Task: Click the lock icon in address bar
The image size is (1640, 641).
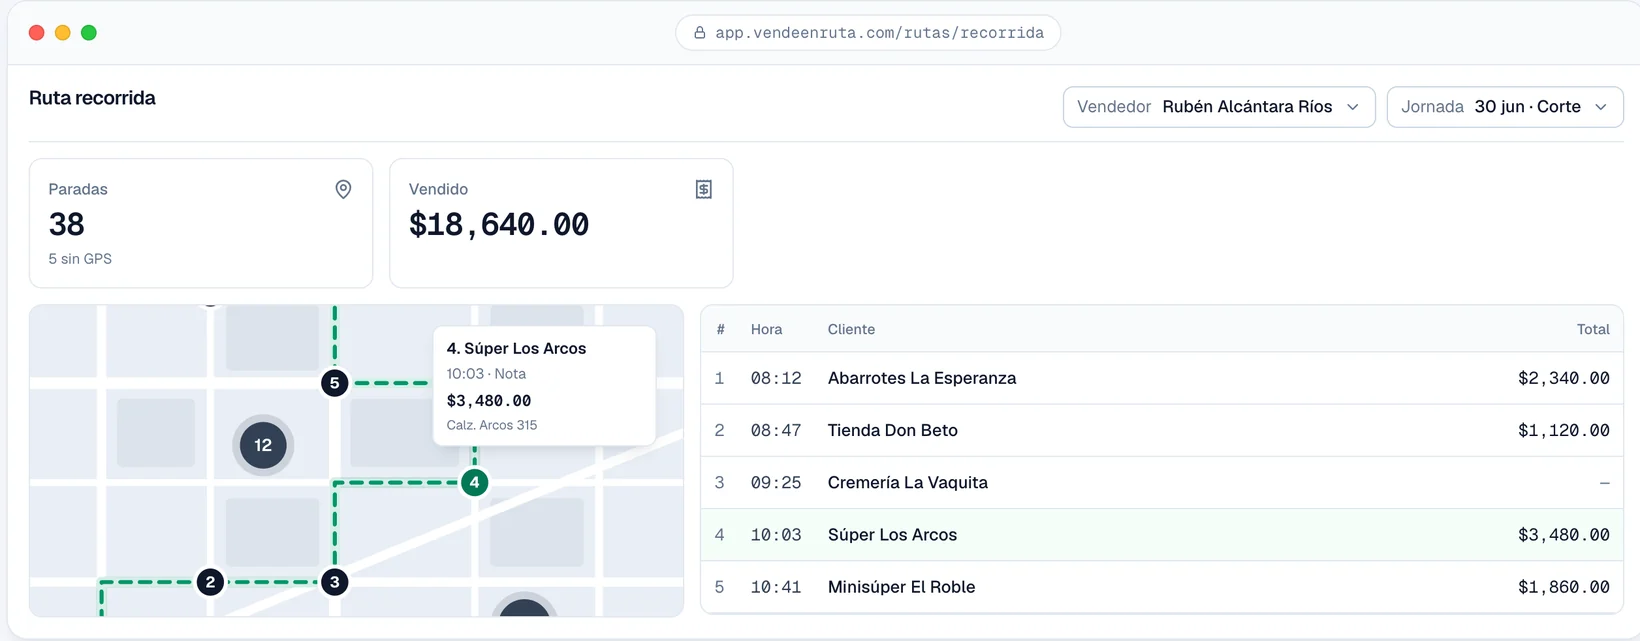Action: (x=700, y=33)
